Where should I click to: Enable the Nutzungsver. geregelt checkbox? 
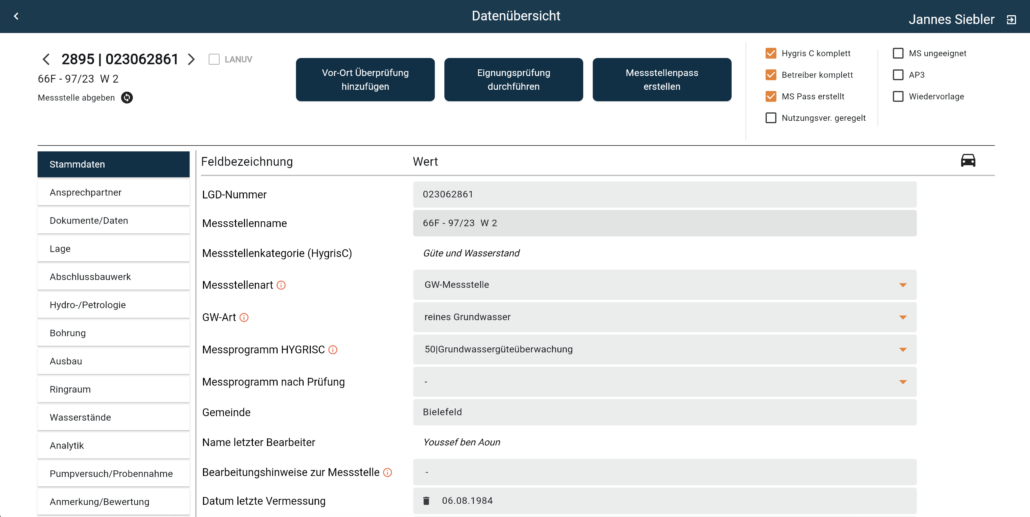coord(771,118)
